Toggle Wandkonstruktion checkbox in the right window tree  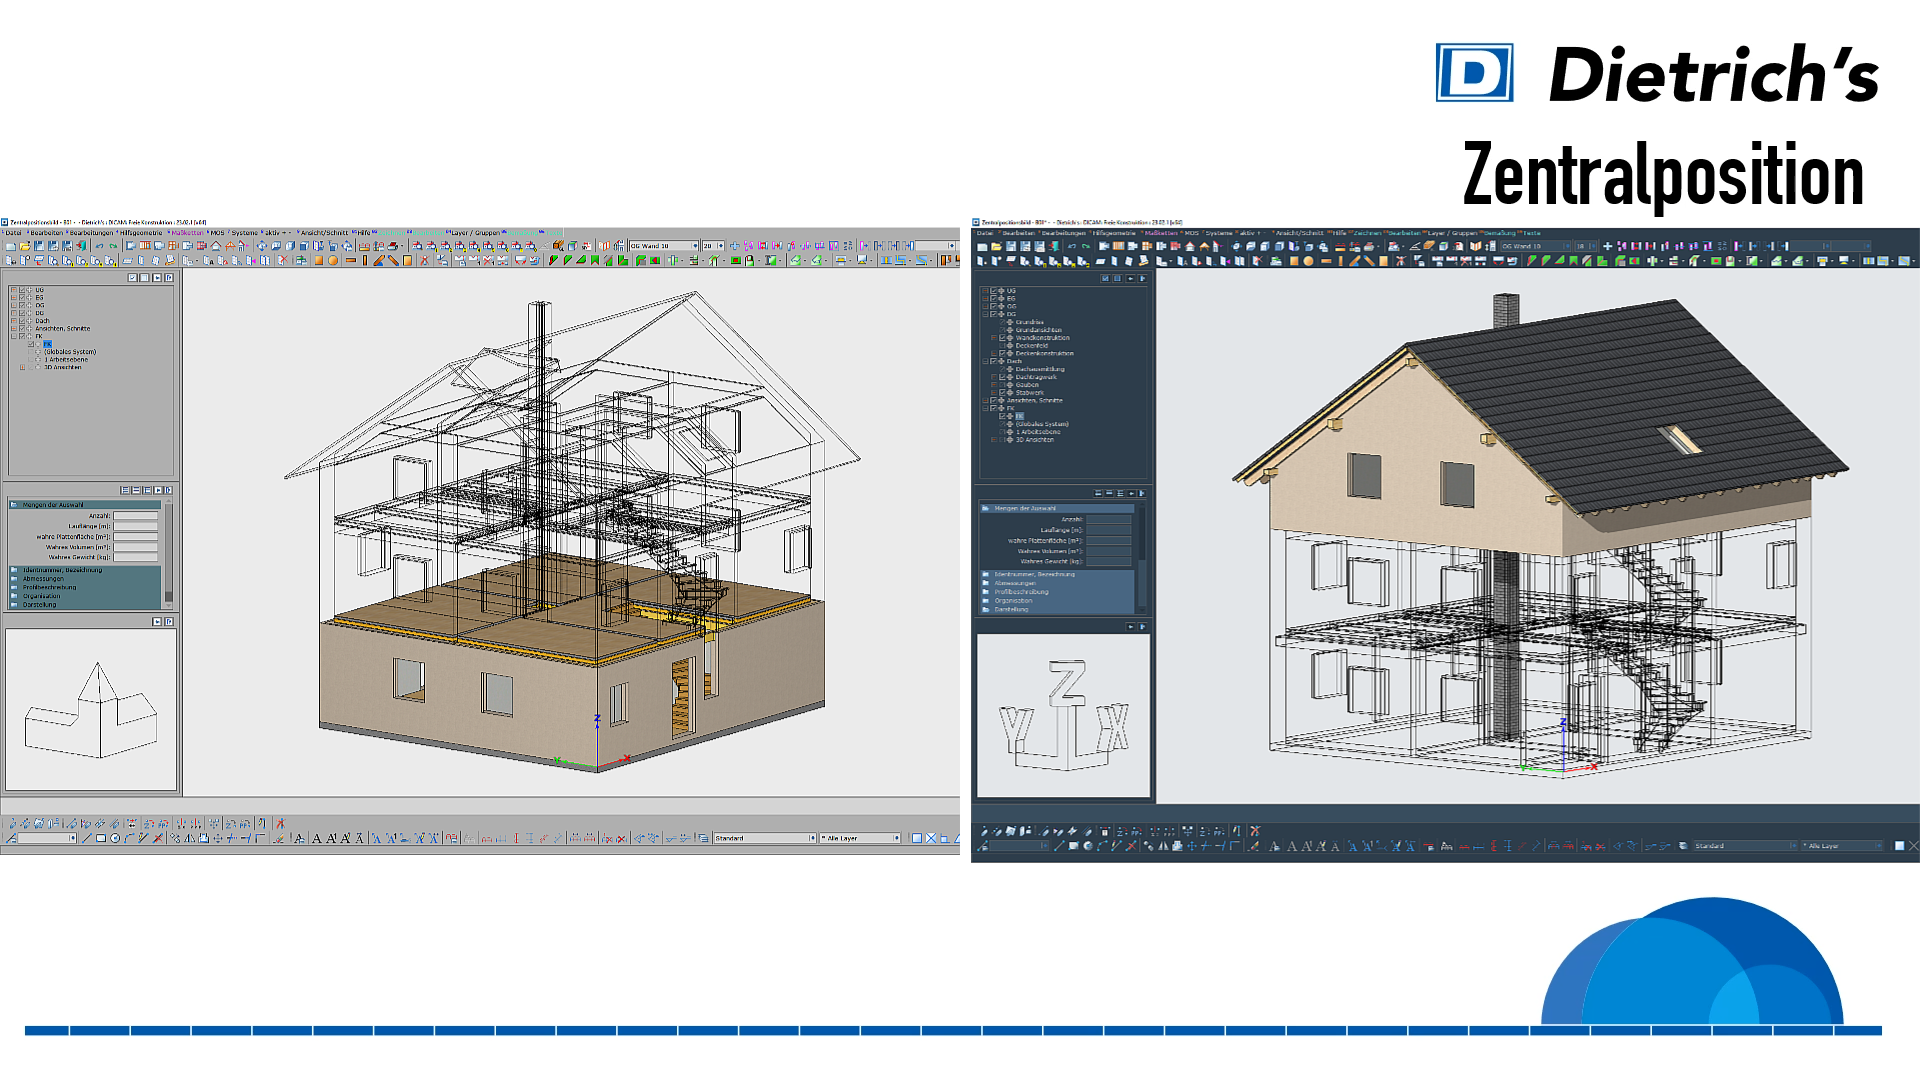tap(1002, 338)
